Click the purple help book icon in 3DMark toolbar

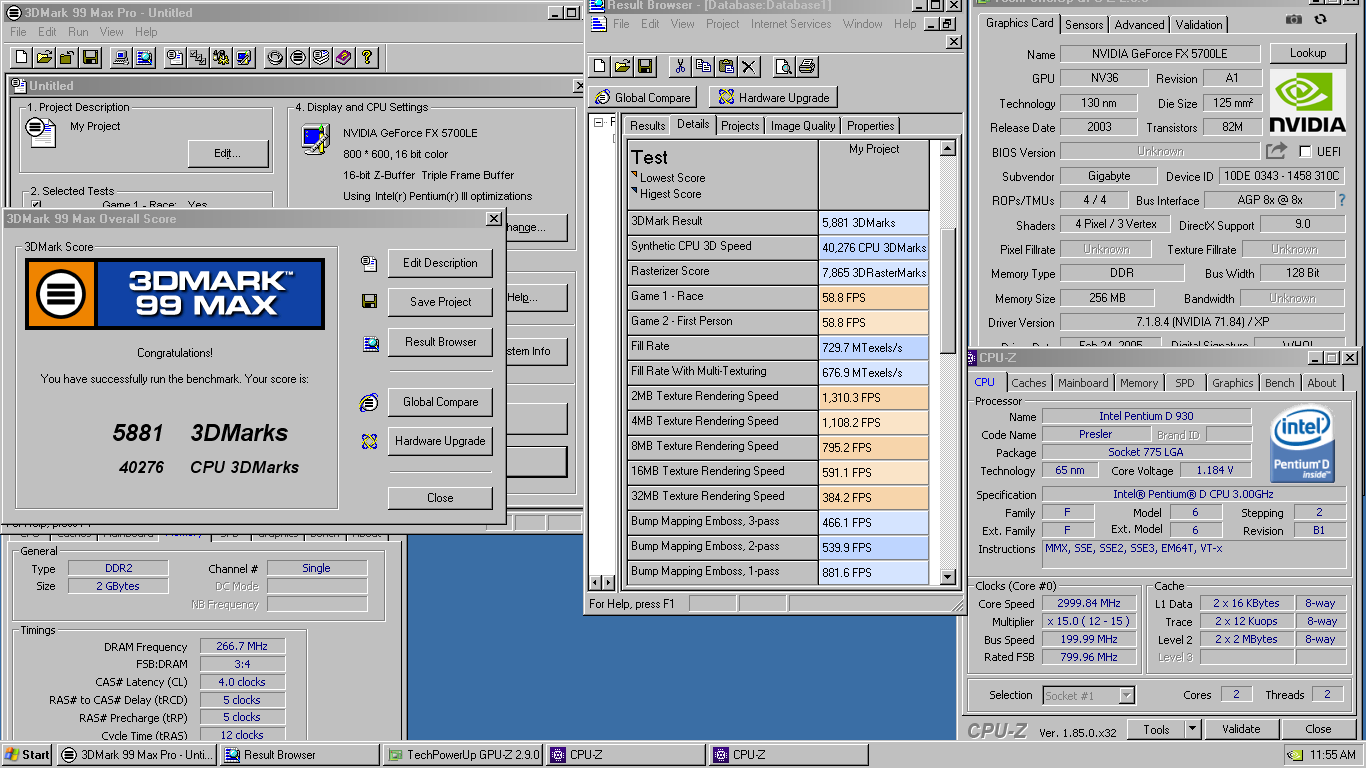click(x=343, y=58)
